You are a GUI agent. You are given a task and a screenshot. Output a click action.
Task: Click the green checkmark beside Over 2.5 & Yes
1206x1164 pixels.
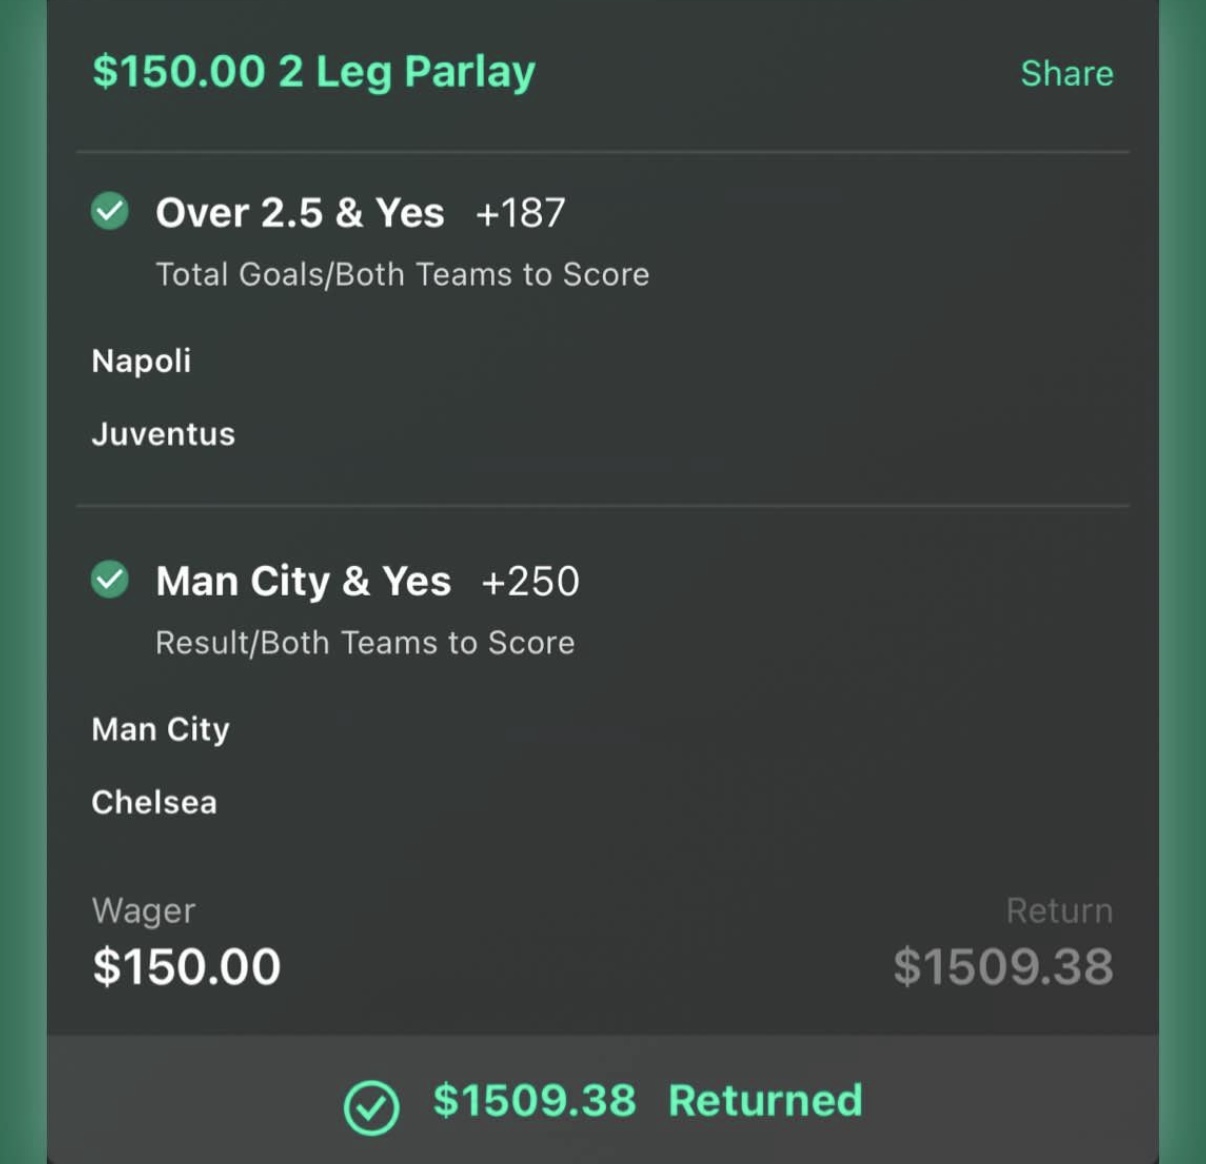click(x=110, y=211)
